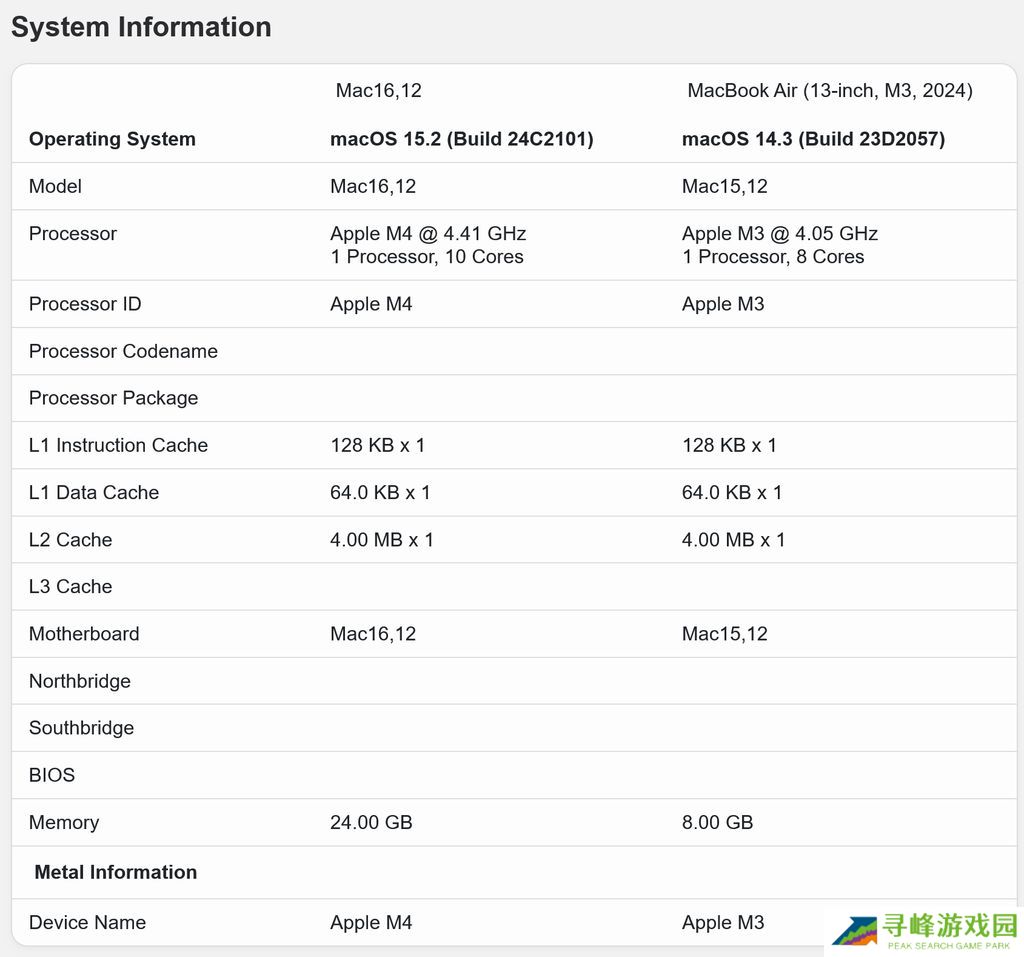Click the L2 Cache row label
Image resolution: width=1024 pixels, height=957 pixels.
[x=70, y=540]
